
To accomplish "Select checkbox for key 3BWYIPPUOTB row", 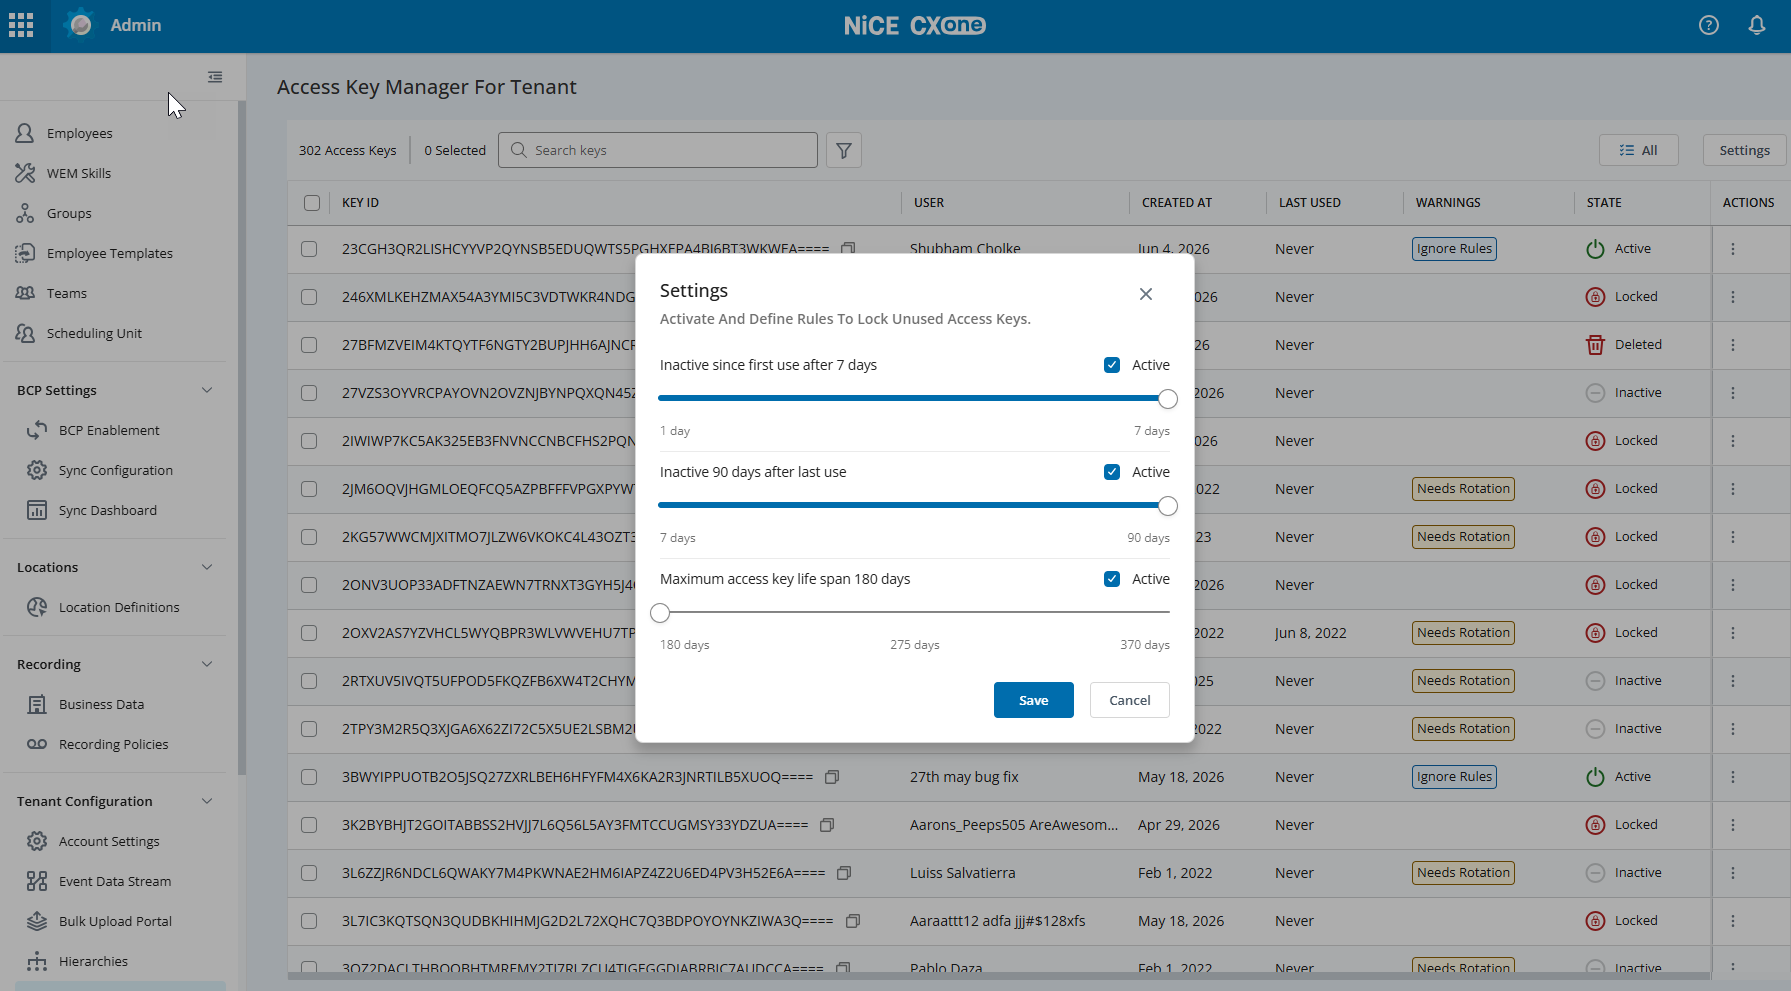I will point(309,777).
